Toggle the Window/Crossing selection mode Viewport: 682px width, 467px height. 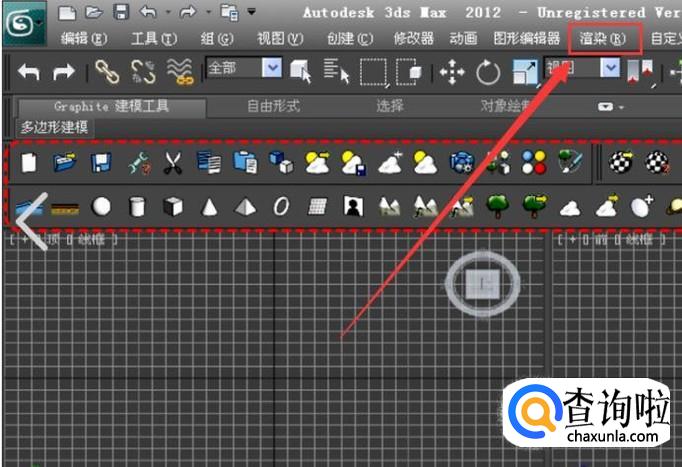coord(408,71)
